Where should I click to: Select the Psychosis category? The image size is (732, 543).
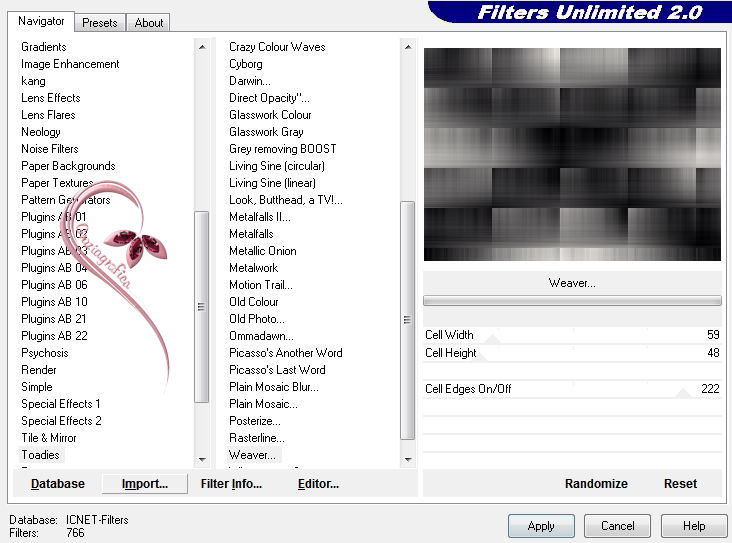coord(44,353)
